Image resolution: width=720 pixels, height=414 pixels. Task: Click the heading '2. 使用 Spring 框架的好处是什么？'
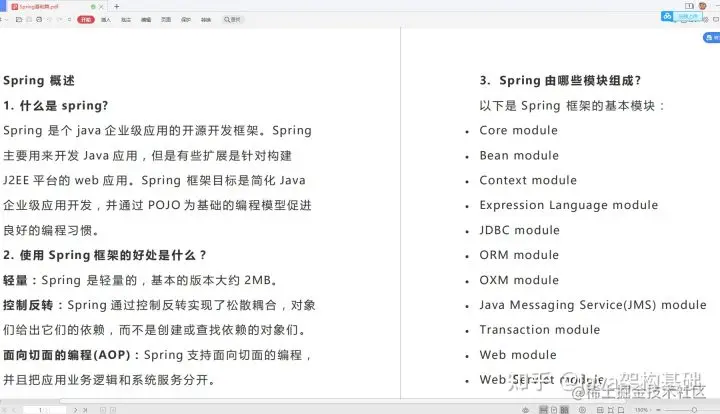105,255
